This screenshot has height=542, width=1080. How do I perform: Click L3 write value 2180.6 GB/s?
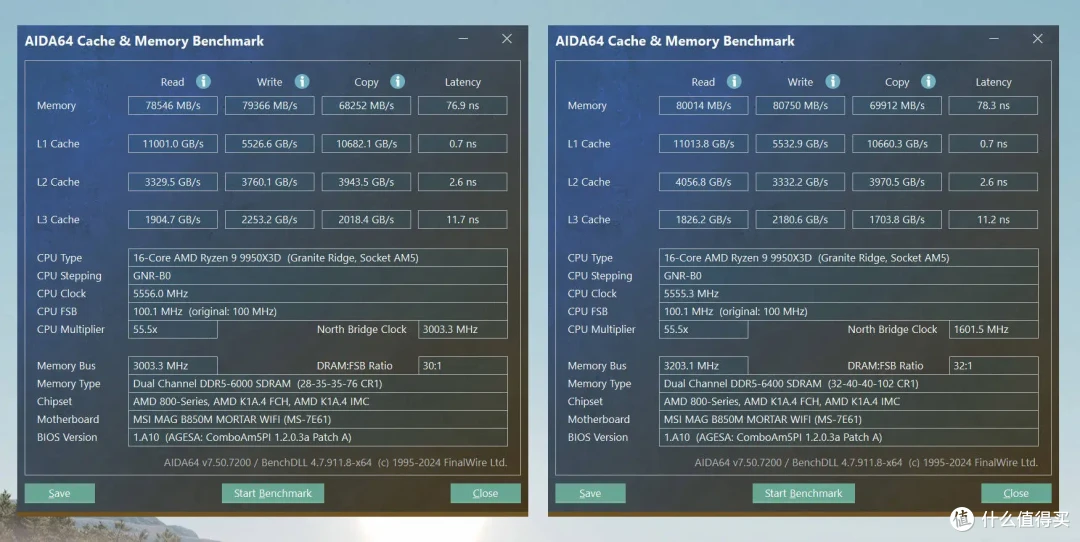coord(800,220)
